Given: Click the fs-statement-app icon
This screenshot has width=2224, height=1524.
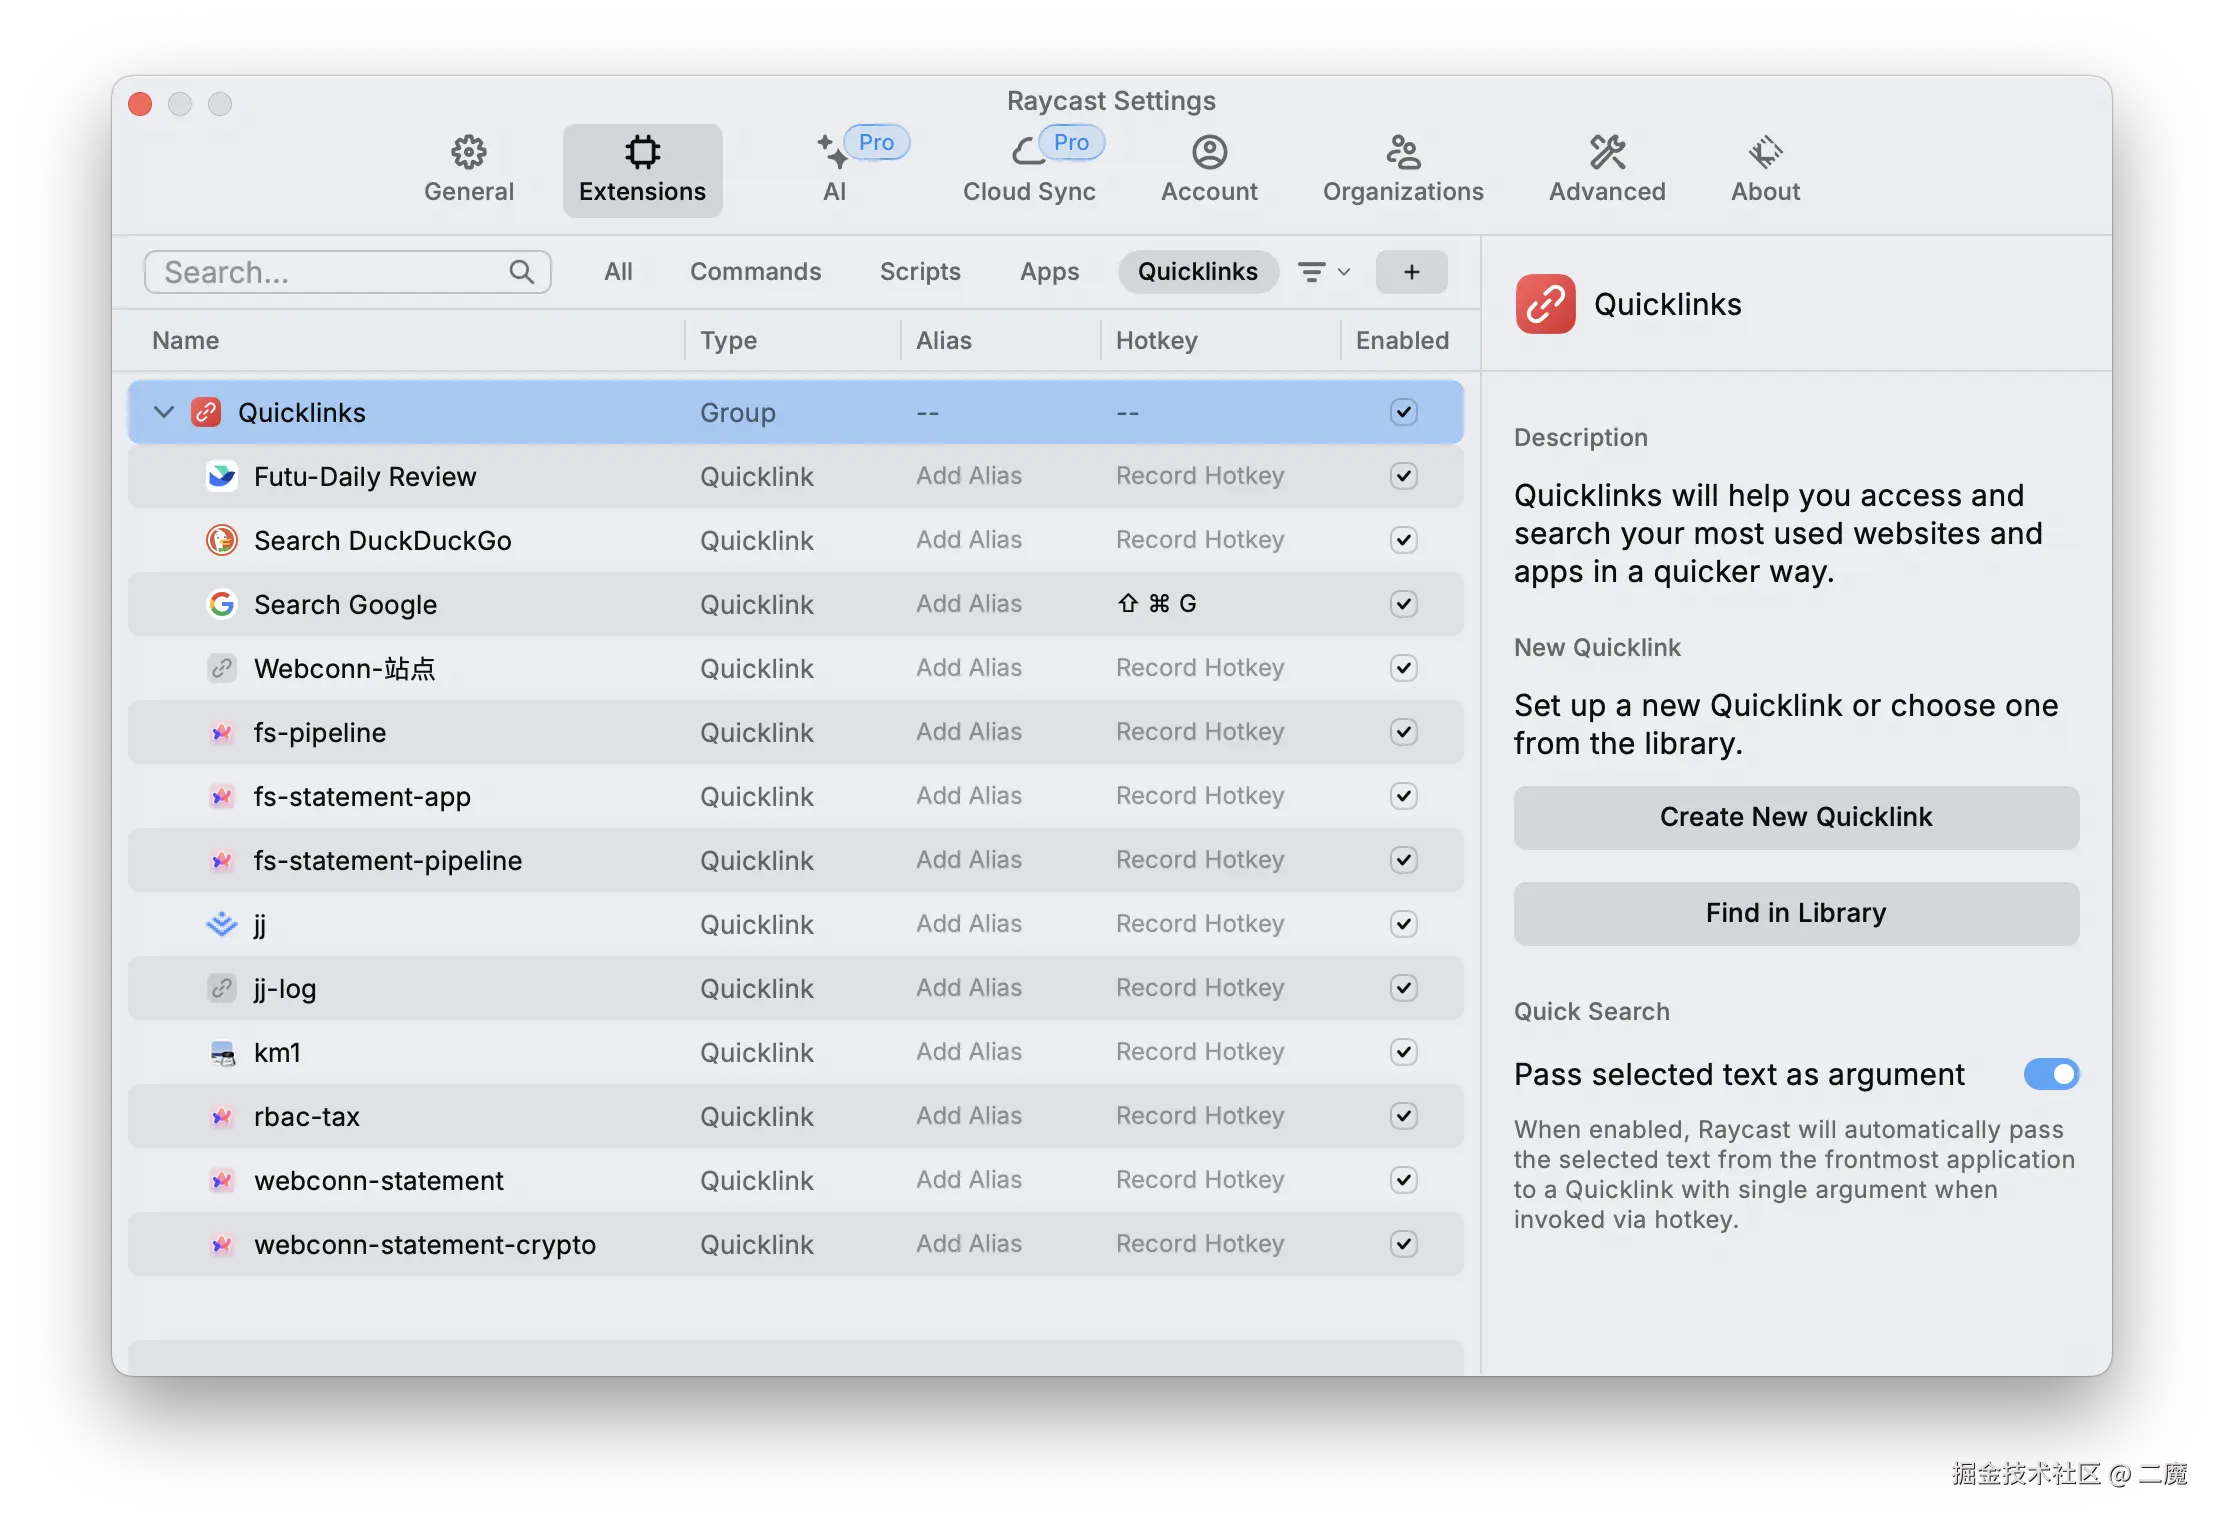Looking at the screenshot, I should [x=221, y=796].
